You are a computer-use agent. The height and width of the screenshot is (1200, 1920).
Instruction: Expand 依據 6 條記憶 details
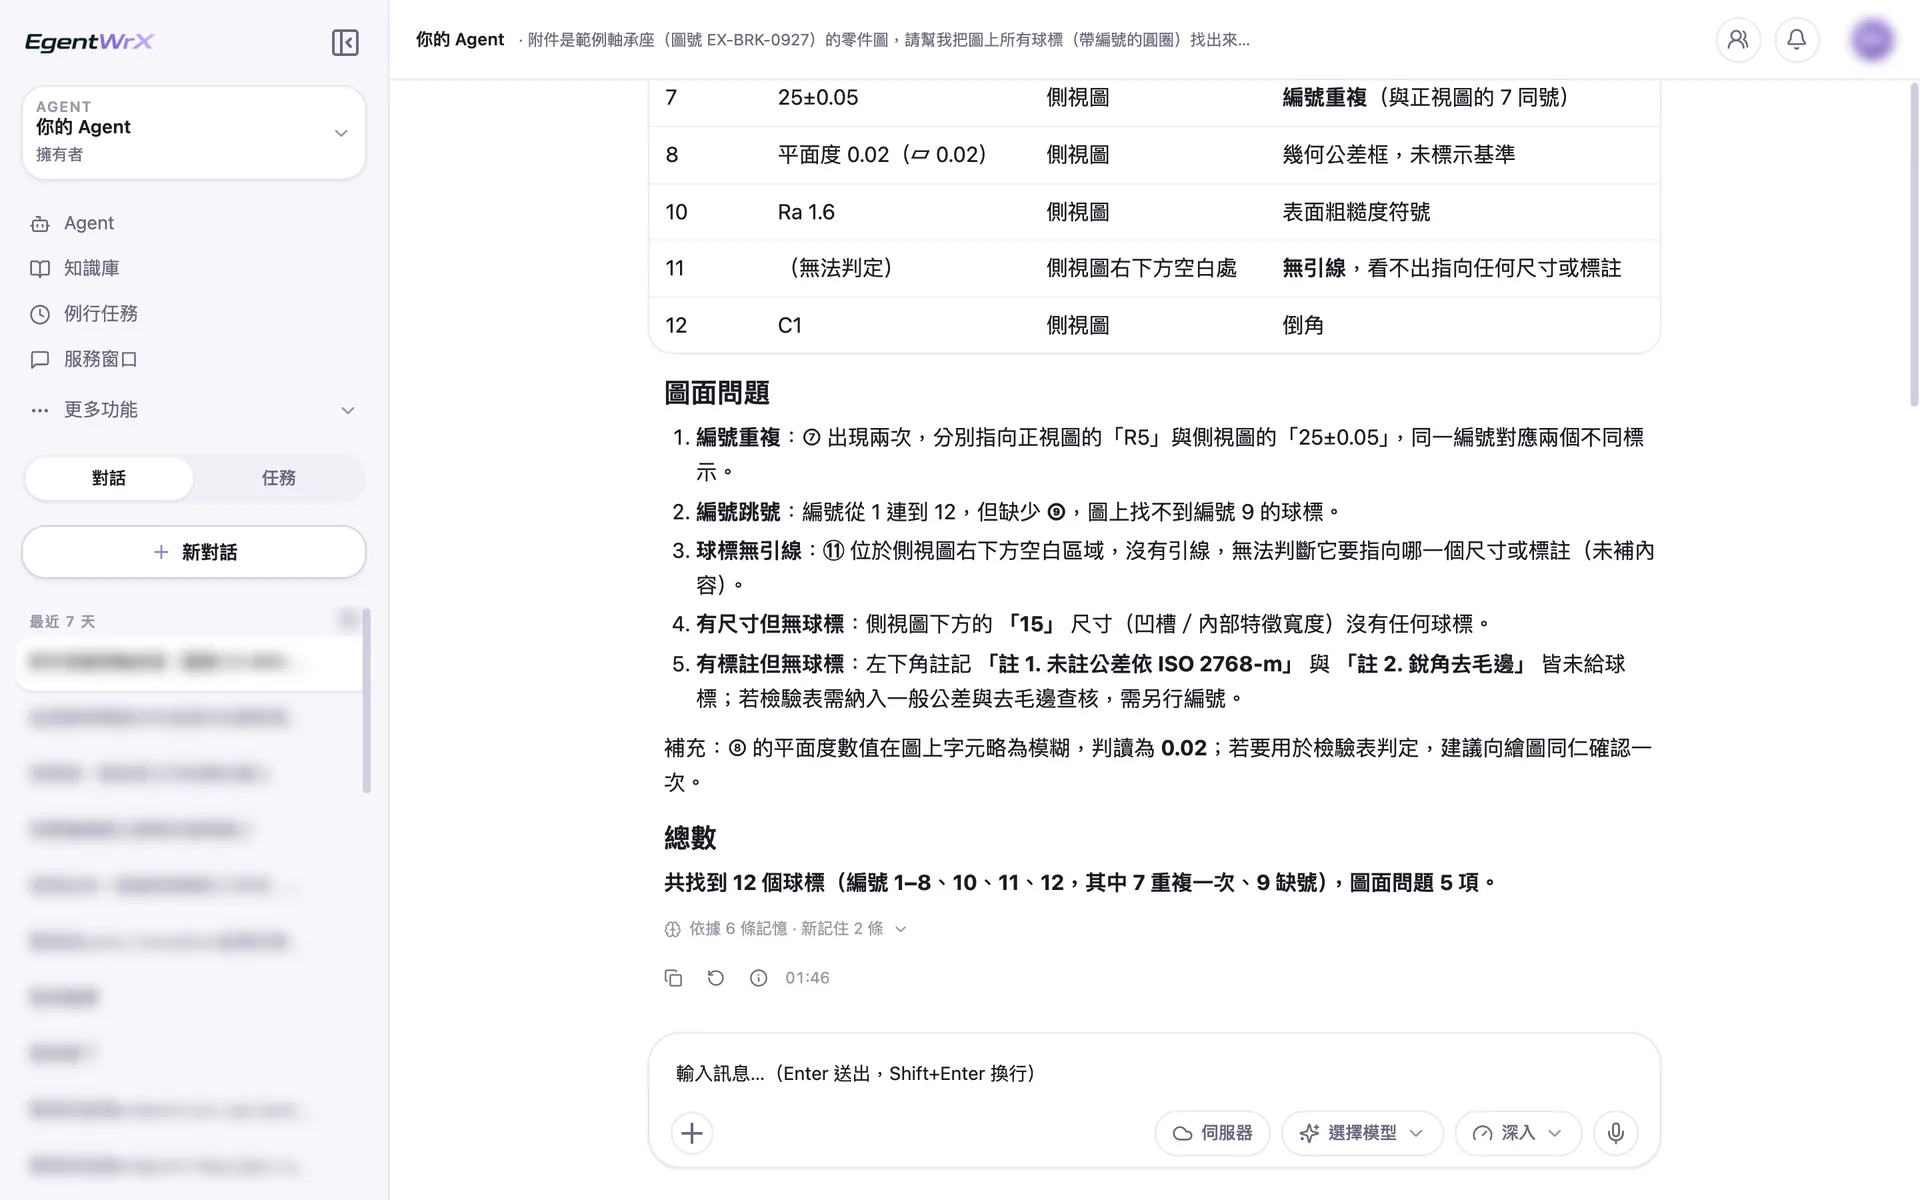786,929
